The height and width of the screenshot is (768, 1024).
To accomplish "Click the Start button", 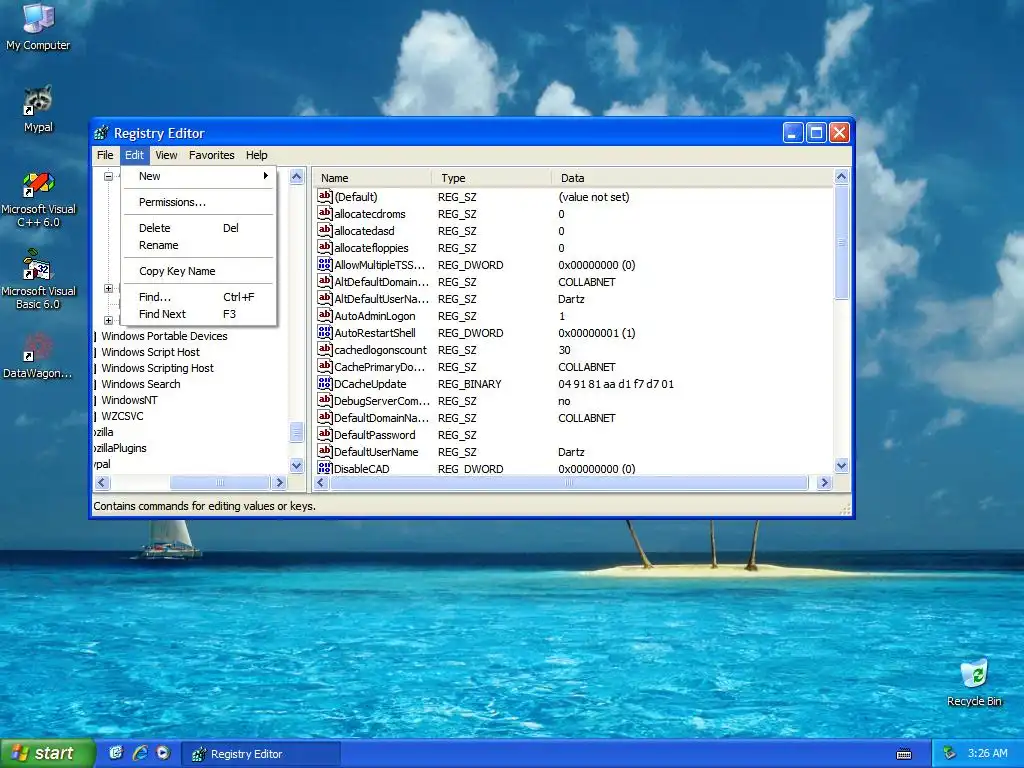I will 47,753.
